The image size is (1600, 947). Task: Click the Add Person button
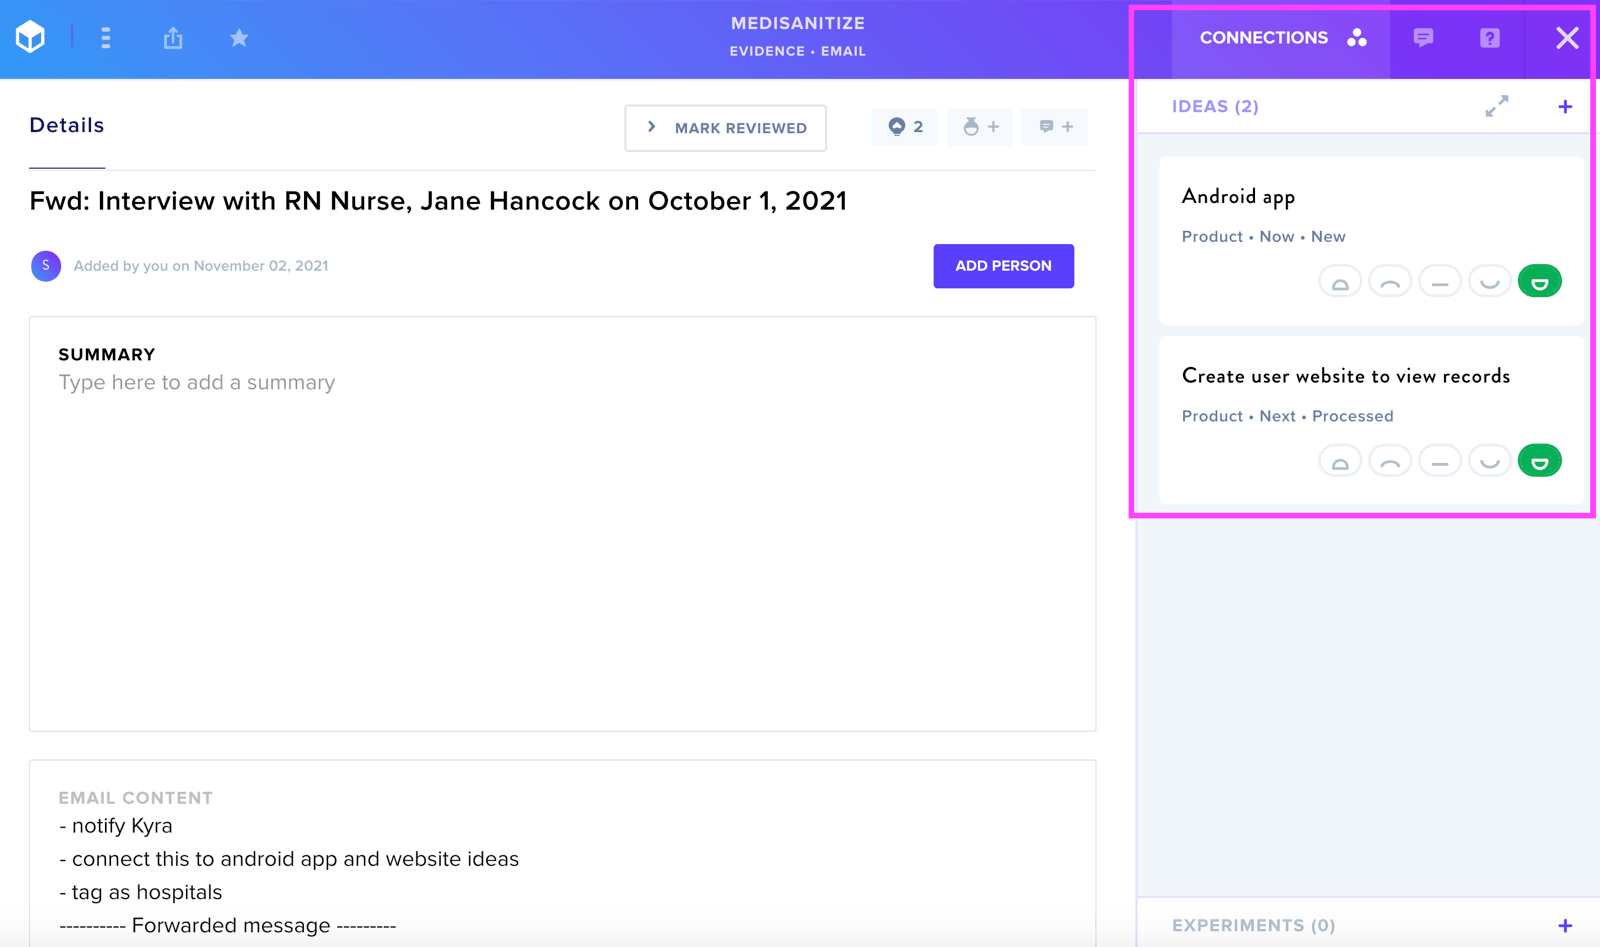click(1003, 266)
